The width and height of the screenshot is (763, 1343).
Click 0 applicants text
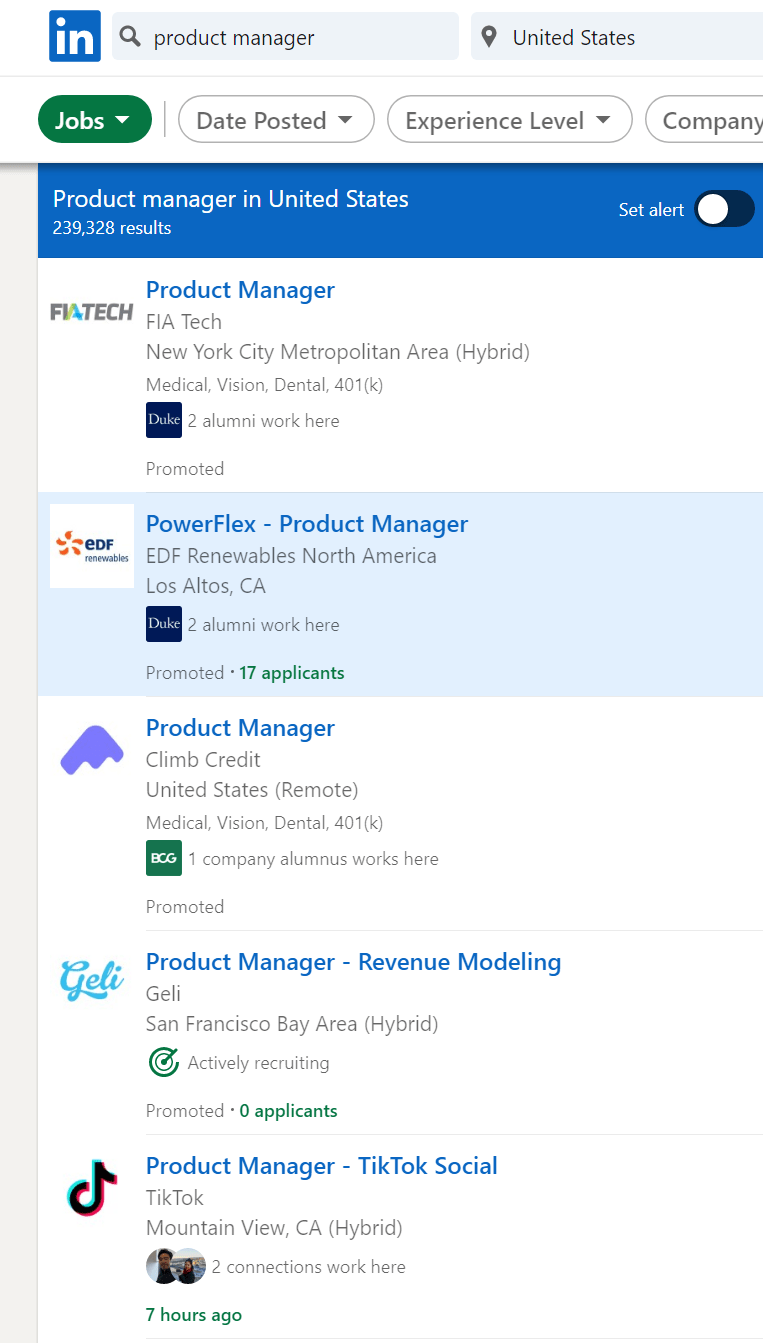[289, 1111]
